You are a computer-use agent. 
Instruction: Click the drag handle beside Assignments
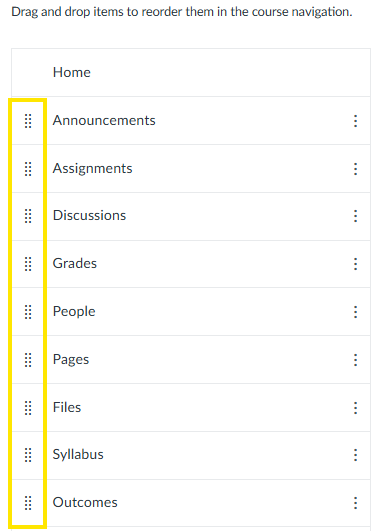(28, 169)
